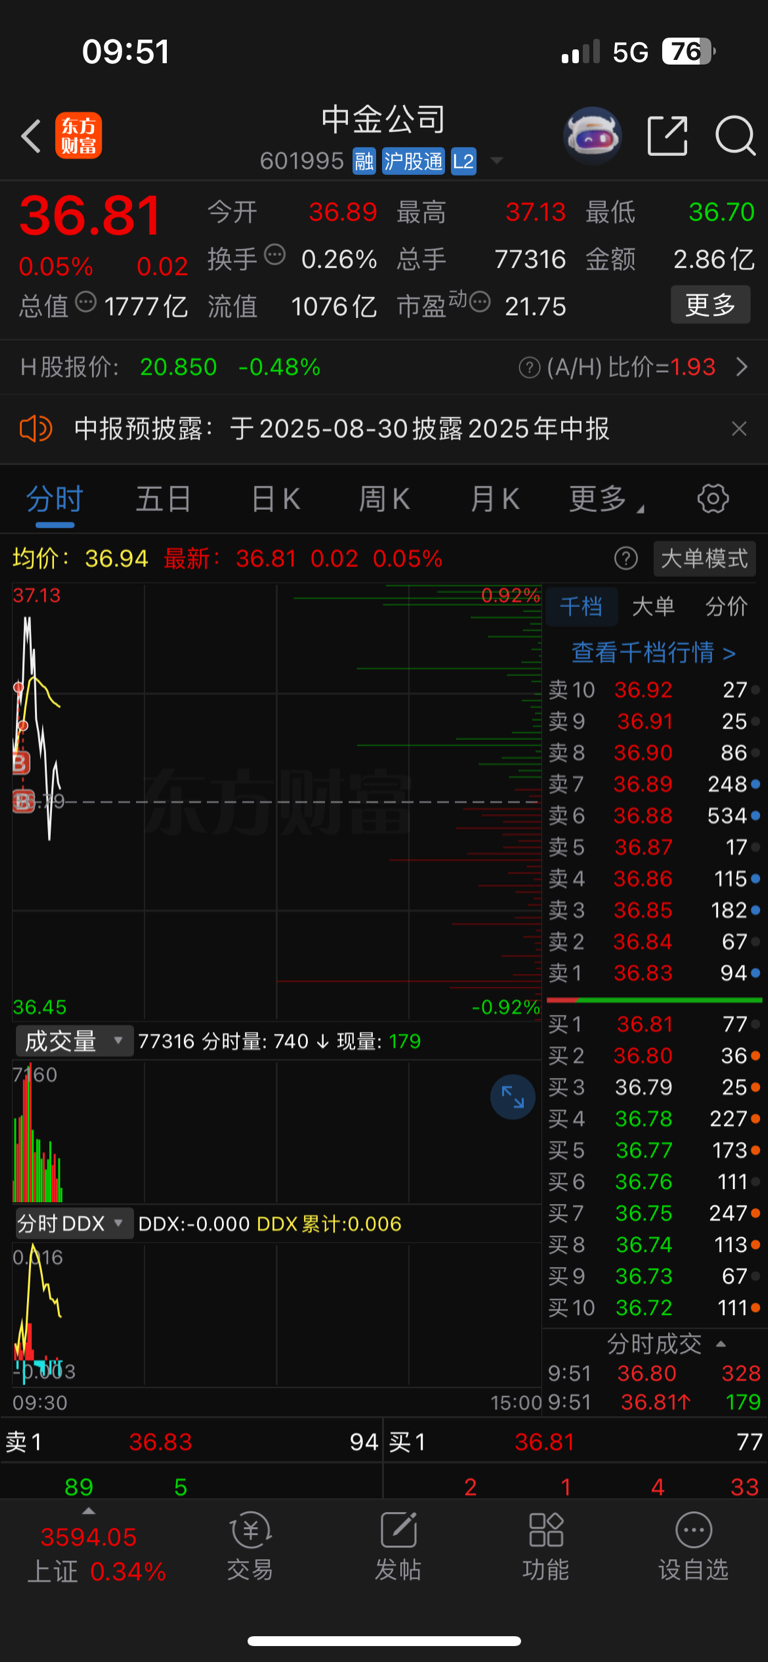
Task: Select 买10 row at 36.72
Action: pos(655,1308)
